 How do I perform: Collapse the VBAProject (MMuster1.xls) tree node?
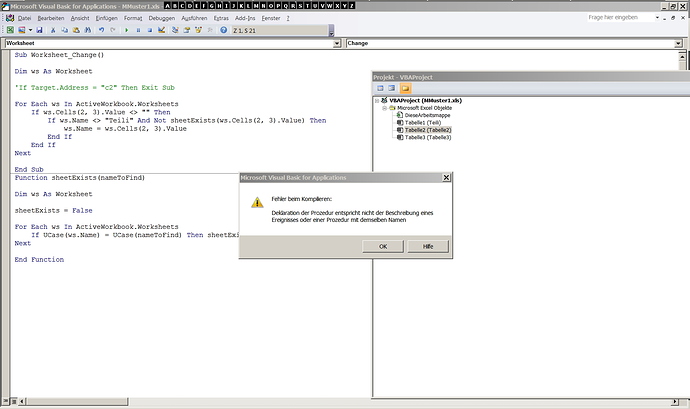[377, 101]
